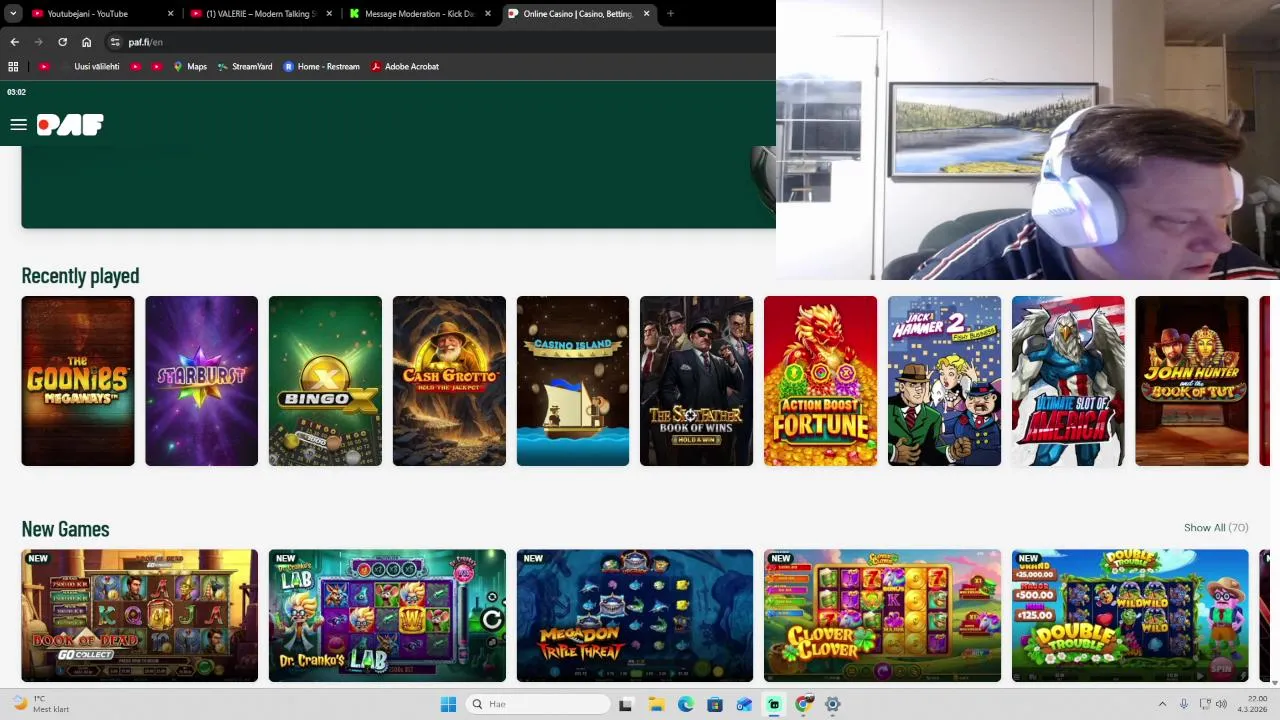Screen dimensions: 1280x720
Task: Open Task View on the taskbar
Action: pyautogui.click(x=625, y=704)
